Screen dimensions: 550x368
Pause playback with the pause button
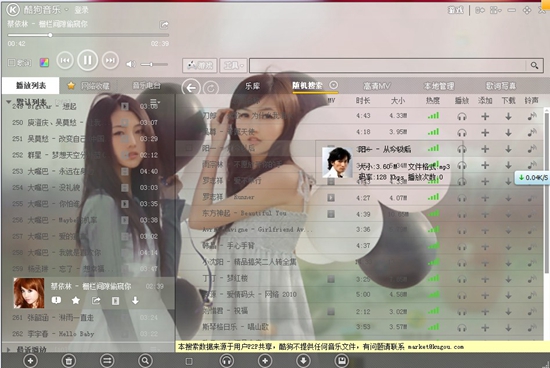click(87, 60)
